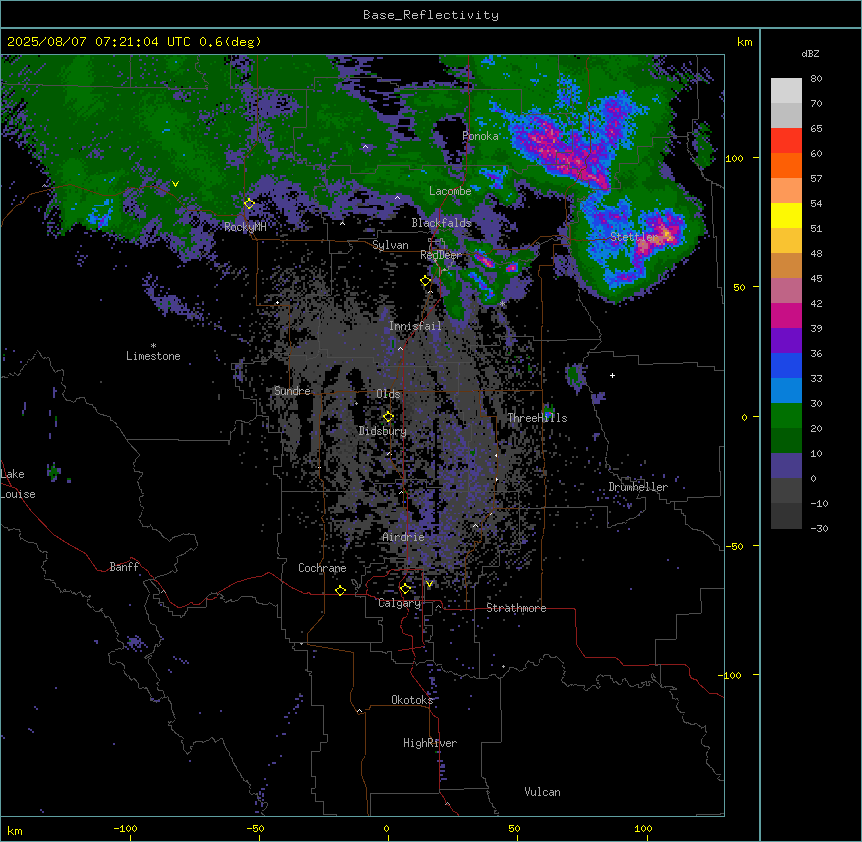Click the Sundre city label
This screenshot has height=842, width=862.
click(292, 391)
